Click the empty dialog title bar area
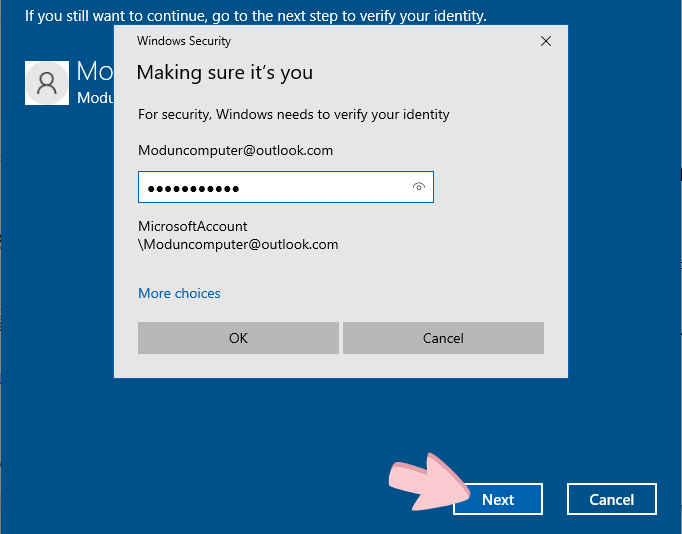The height and width of the screenshot is (534, 682). [380, 41]
